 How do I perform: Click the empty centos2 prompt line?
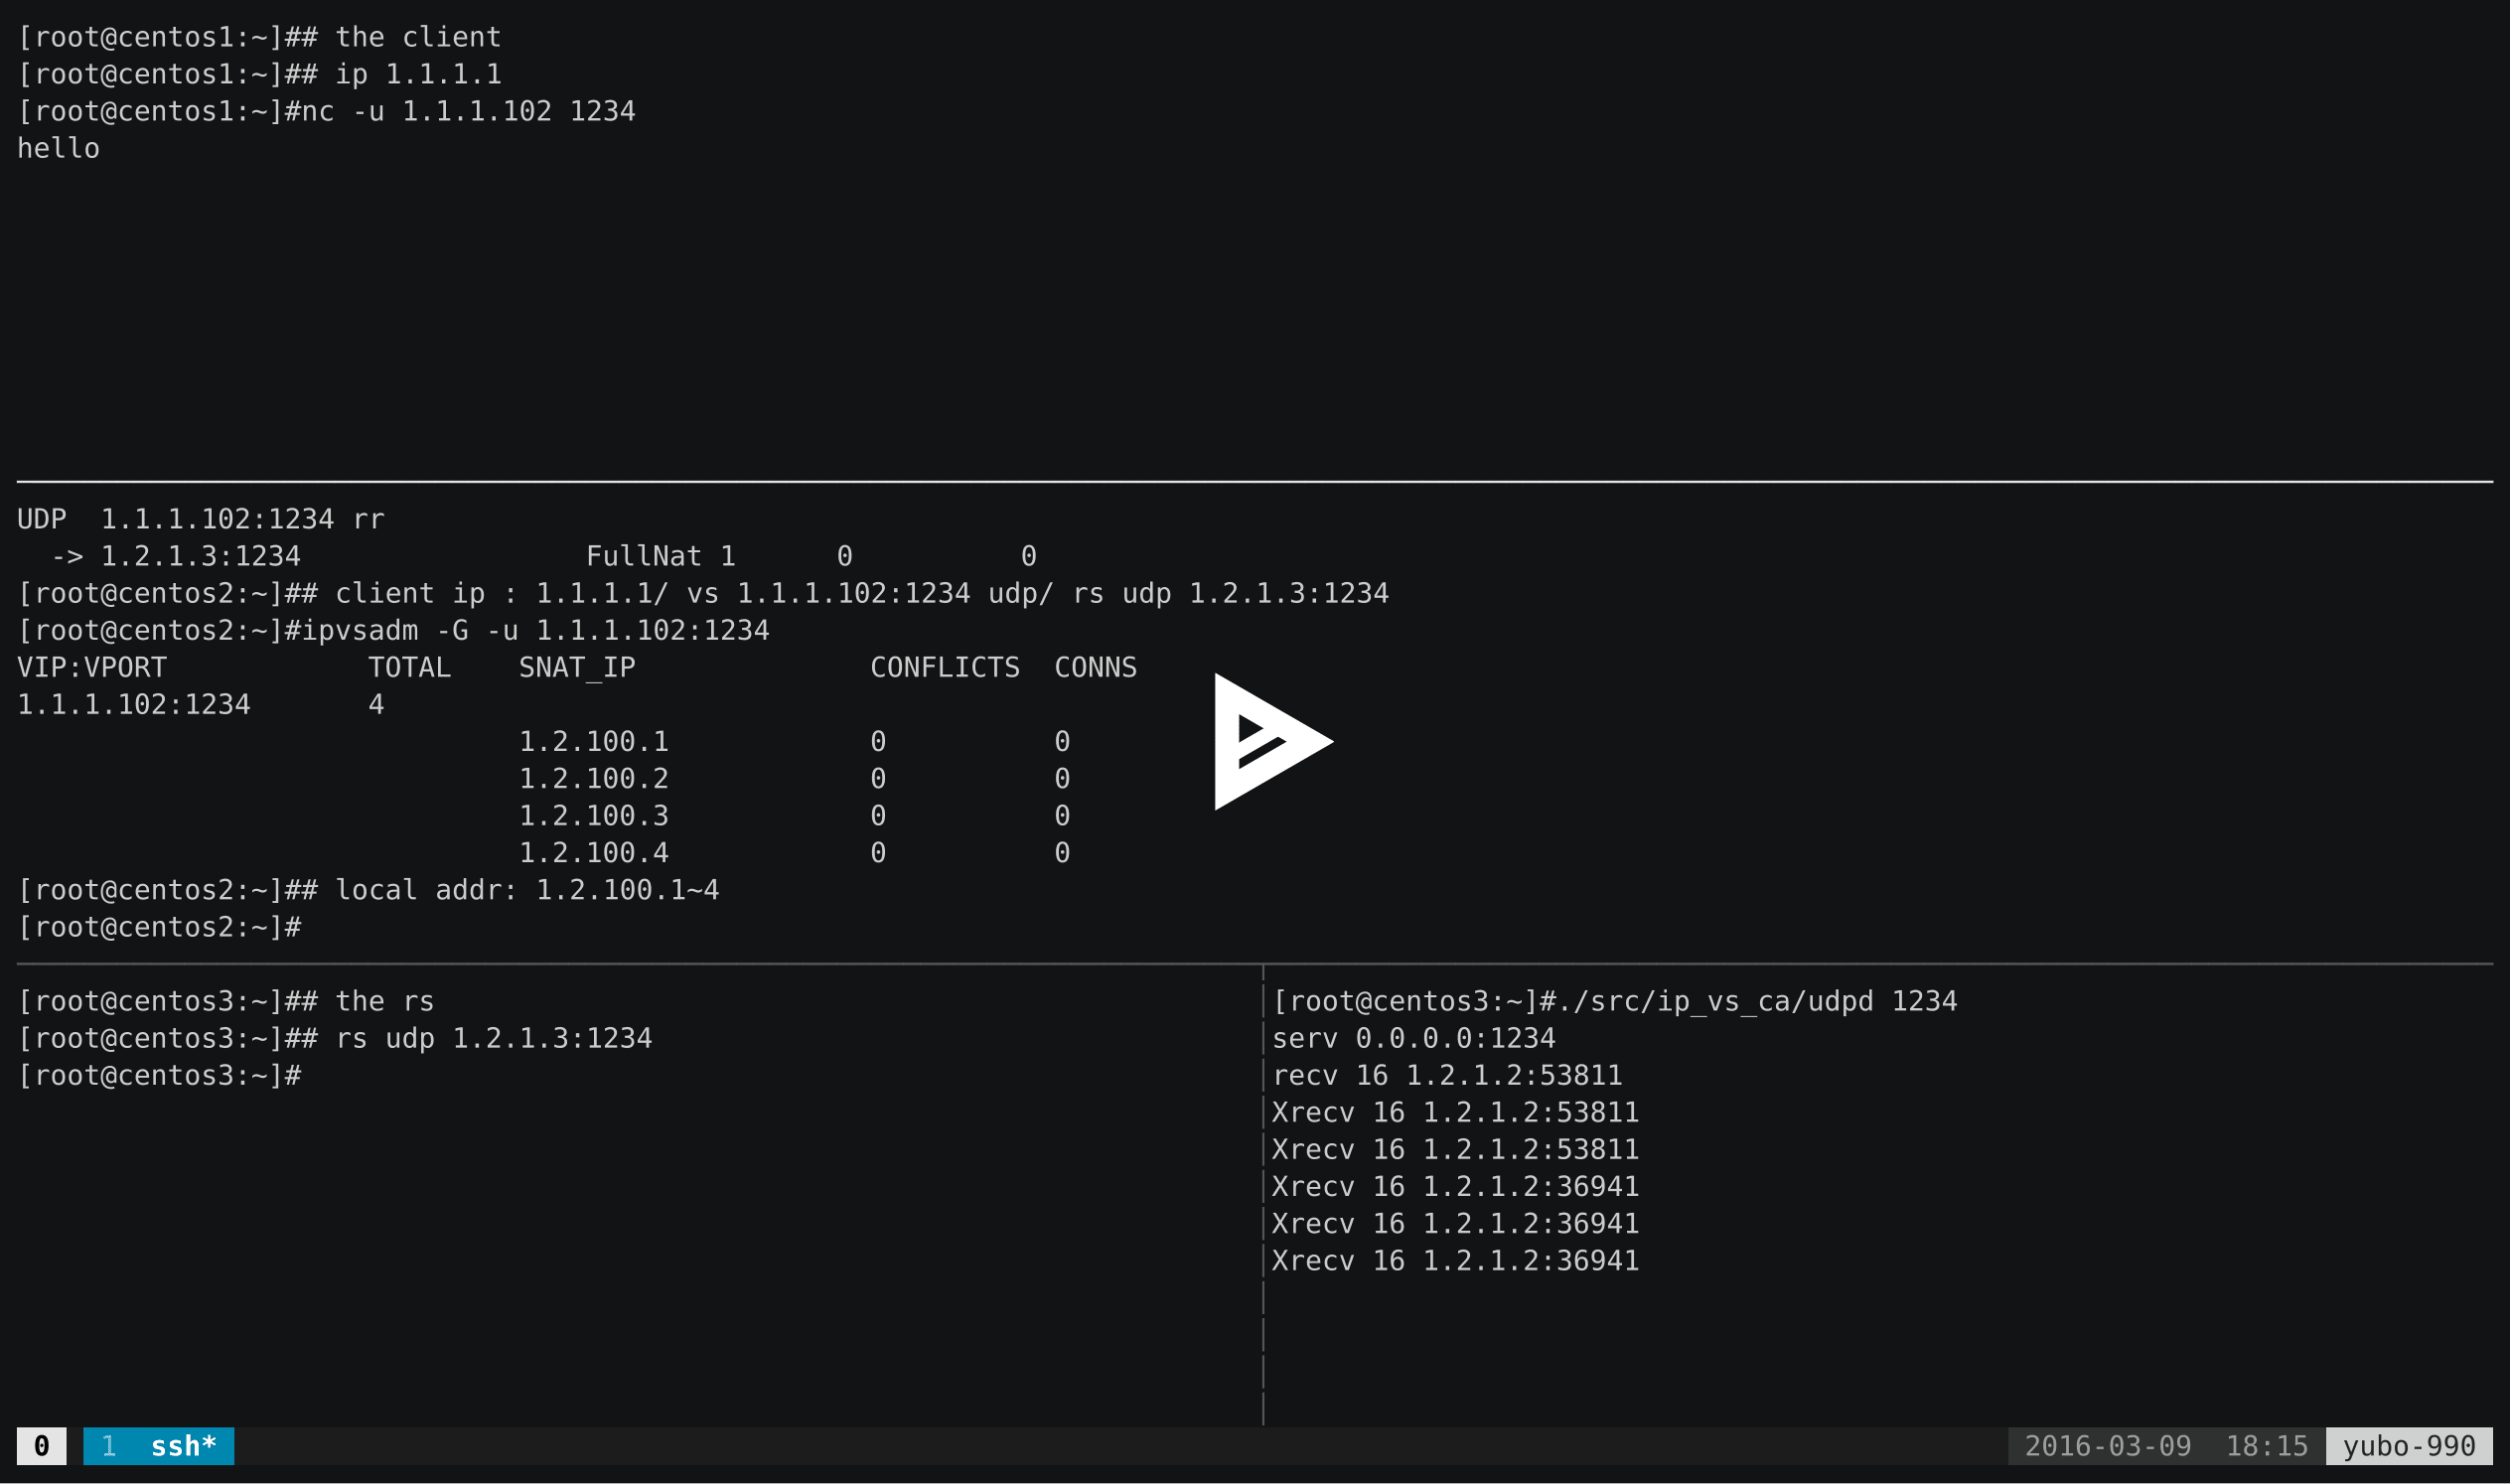pyautogui.click(x=159, y=927)
